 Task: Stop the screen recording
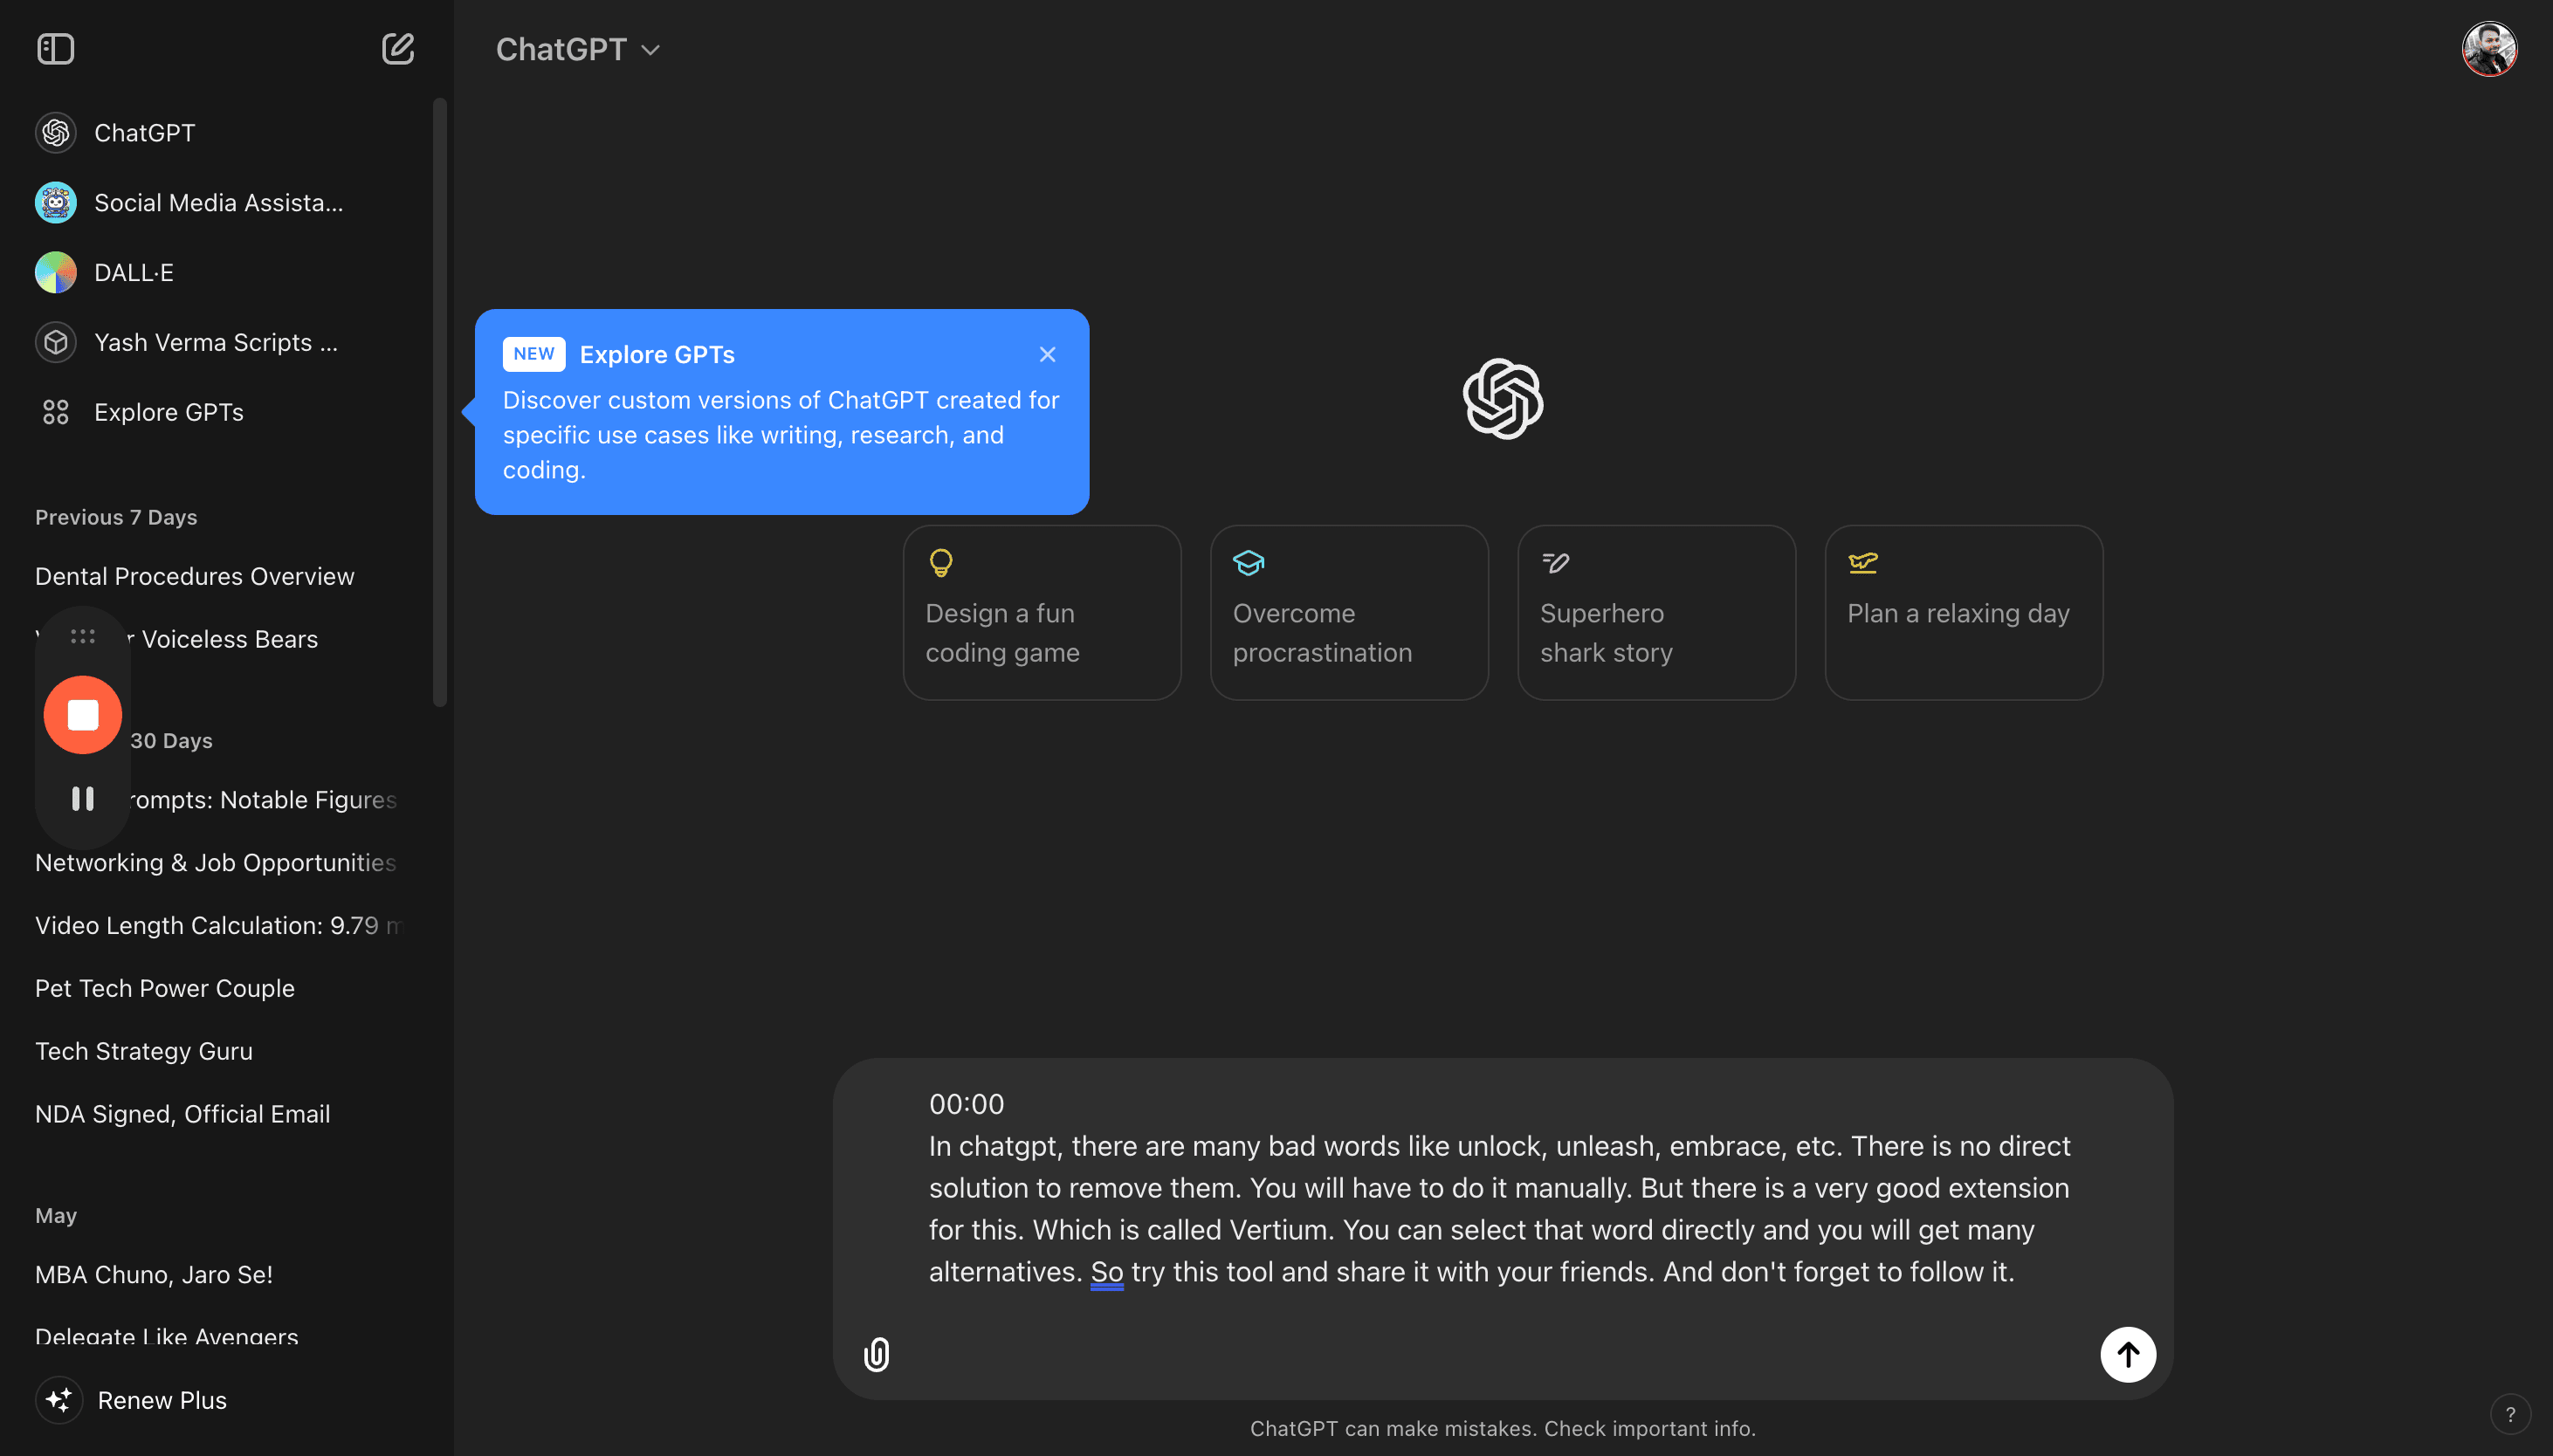pyautogui.click(x=83, y=715)
